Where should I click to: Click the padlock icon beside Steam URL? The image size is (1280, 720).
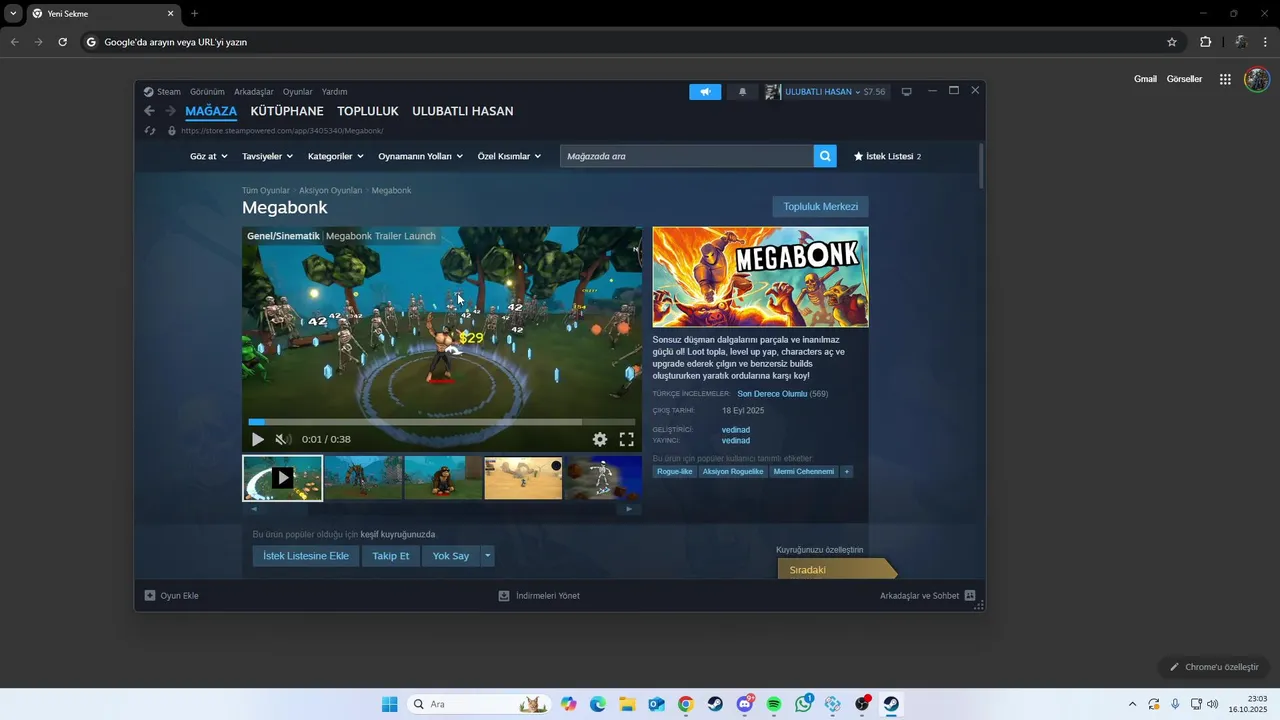(x=172, y=130)
